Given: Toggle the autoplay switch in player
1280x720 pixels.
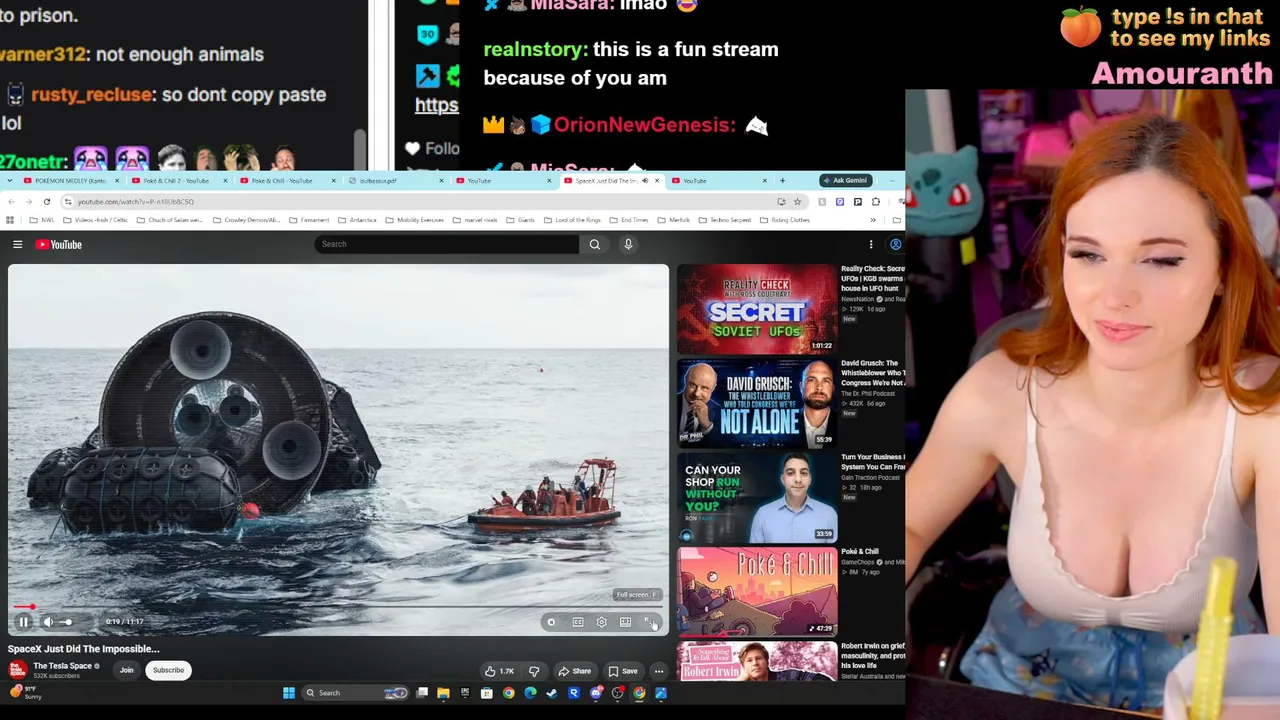Looking at the screenshot, I should click(x=551, y=622).
